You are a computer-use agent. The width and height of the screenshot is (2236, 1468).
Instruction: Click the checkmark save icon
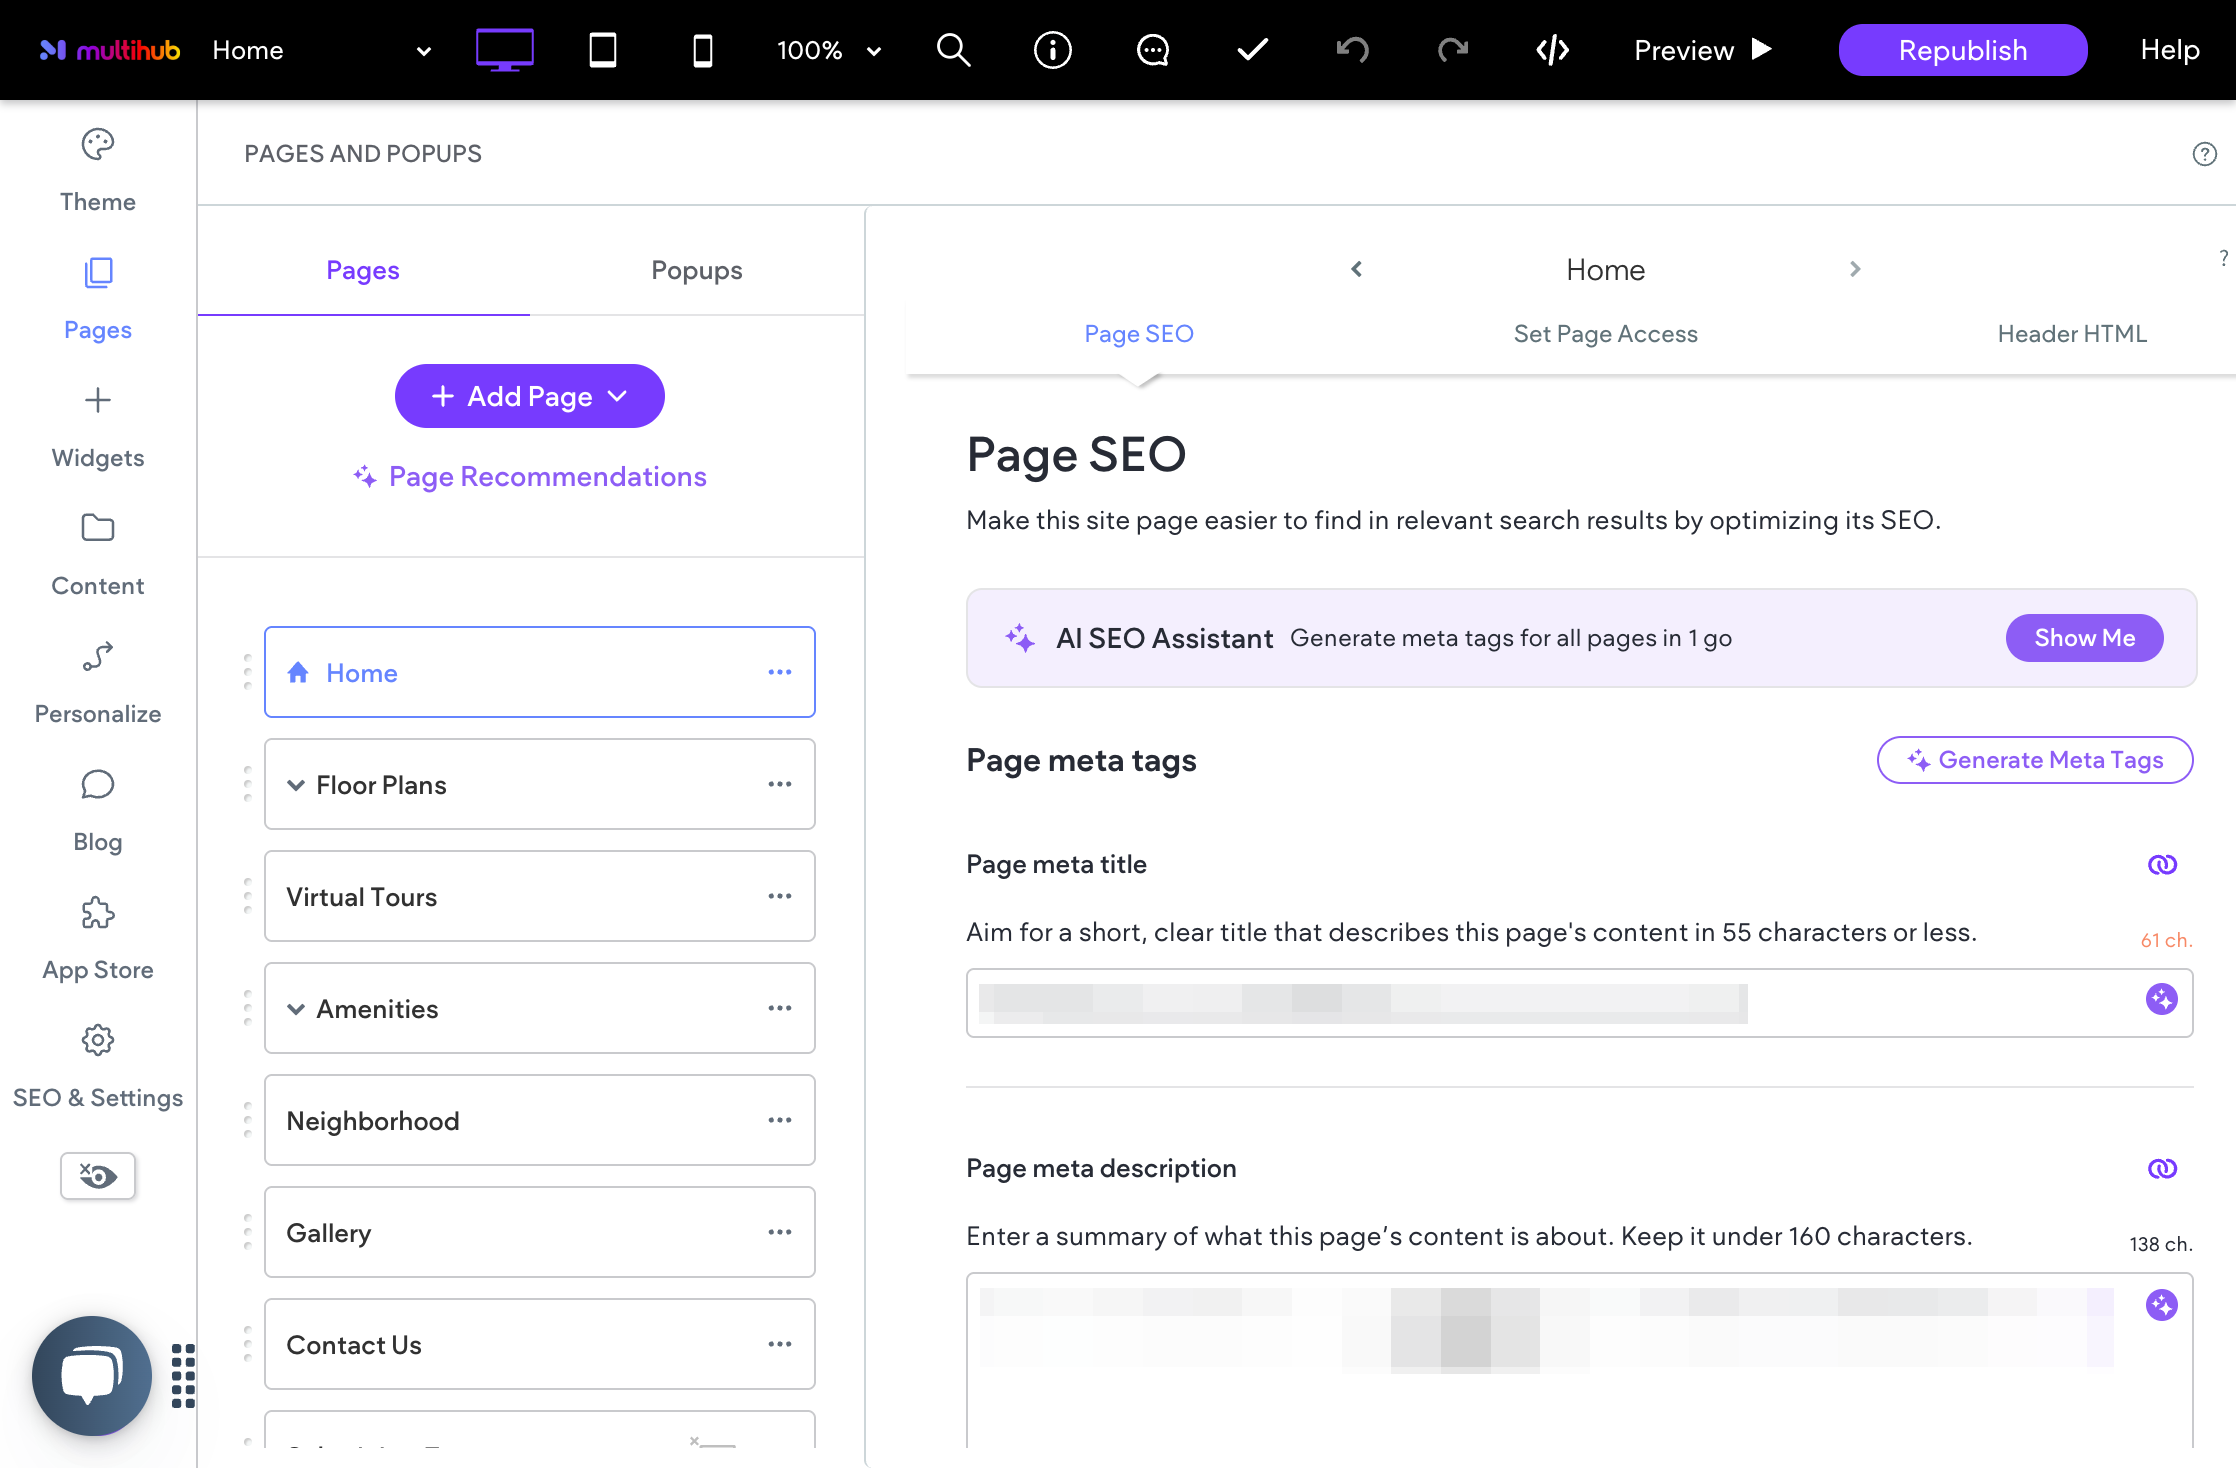pyautogui.click(x=1253, y=49)
